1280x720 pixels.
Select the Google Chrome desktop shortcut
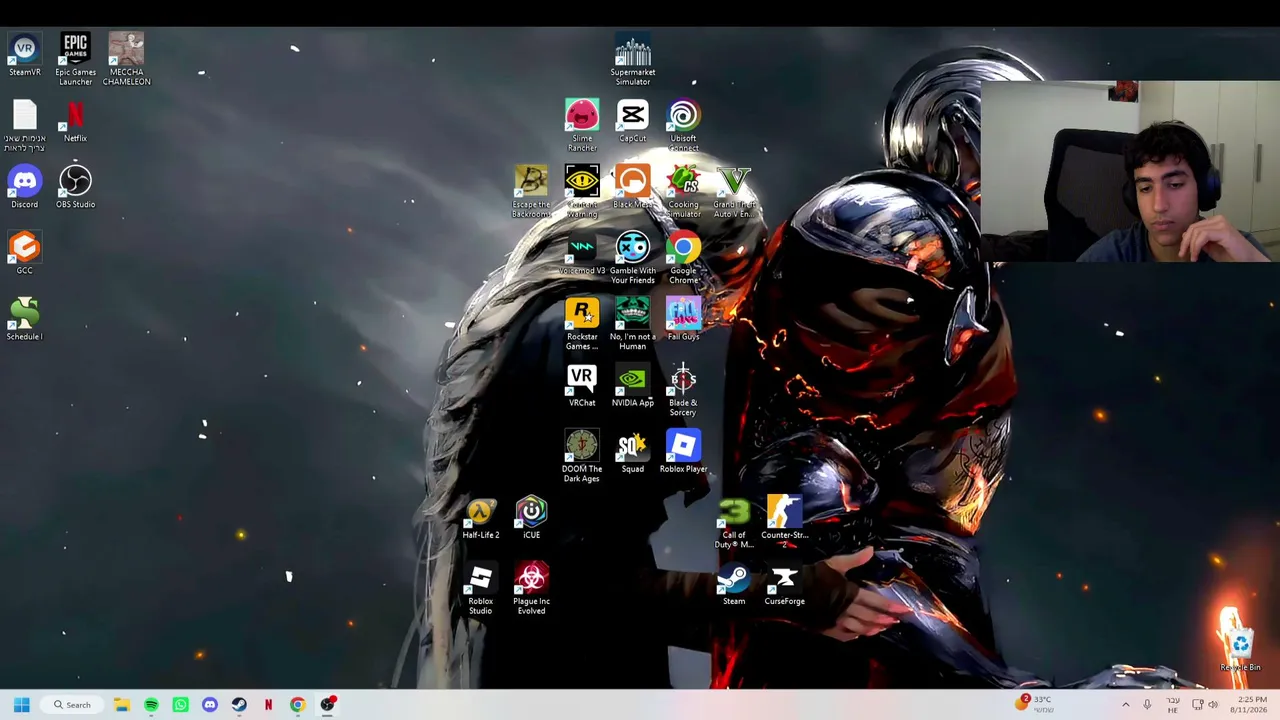point(684,258)
